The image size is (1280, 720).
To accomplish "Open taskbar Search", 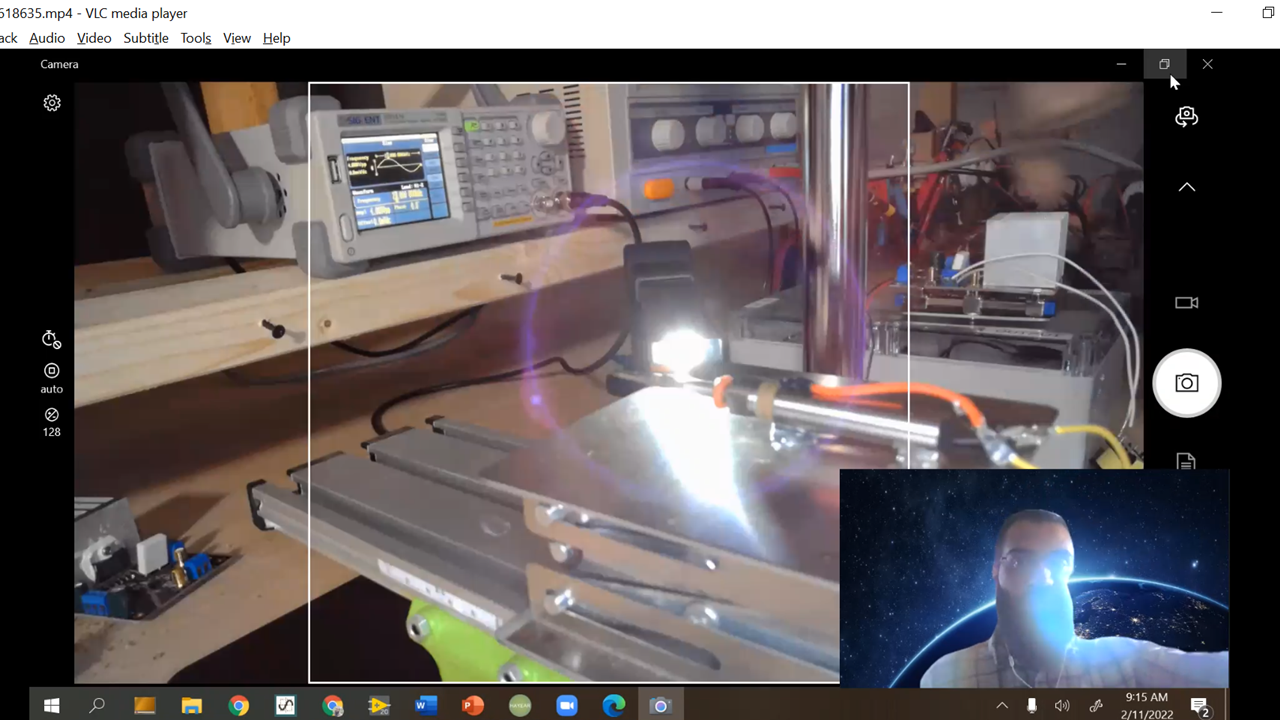I will pos(97,706).
